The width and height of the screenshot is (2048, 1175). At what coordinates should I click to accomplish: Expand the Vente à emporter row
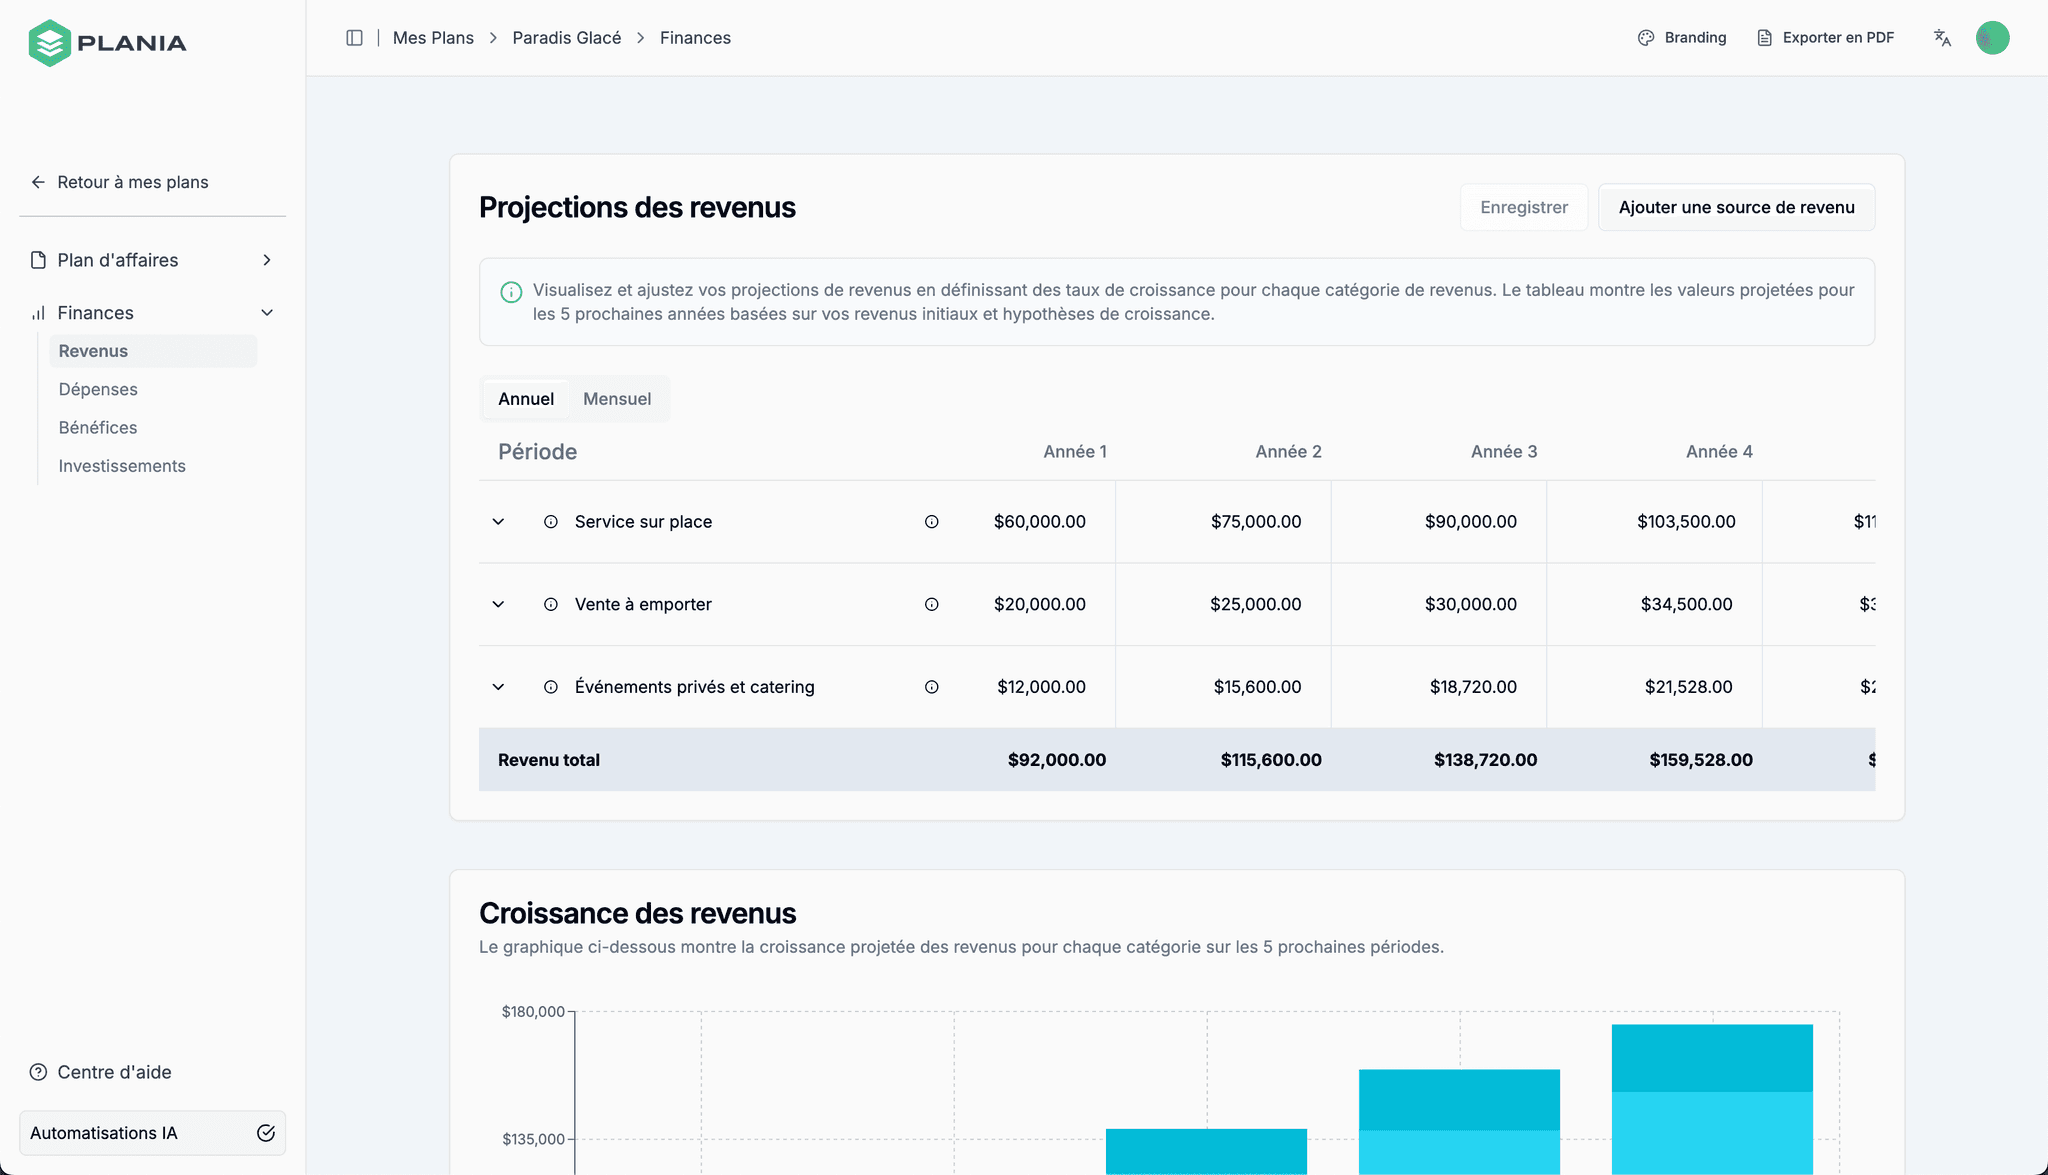pos(498,604)
